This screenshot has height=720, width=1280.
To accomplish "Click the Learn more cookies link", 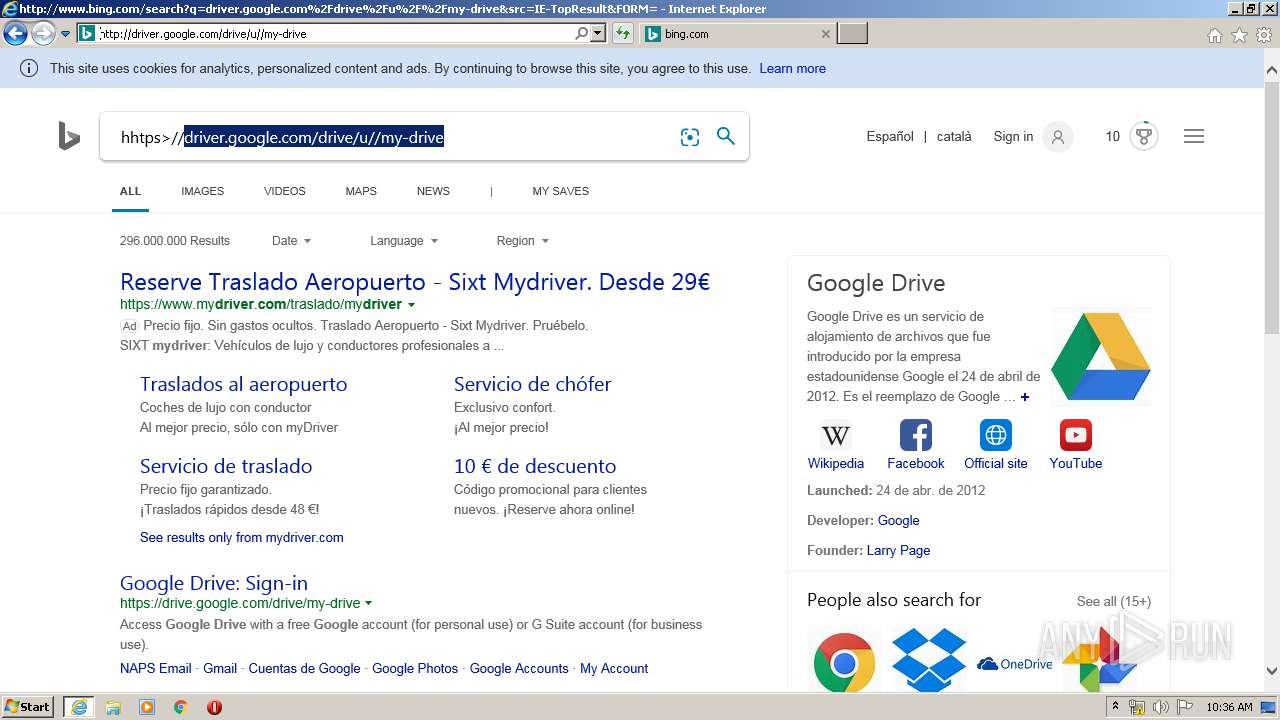I will 792,69.
